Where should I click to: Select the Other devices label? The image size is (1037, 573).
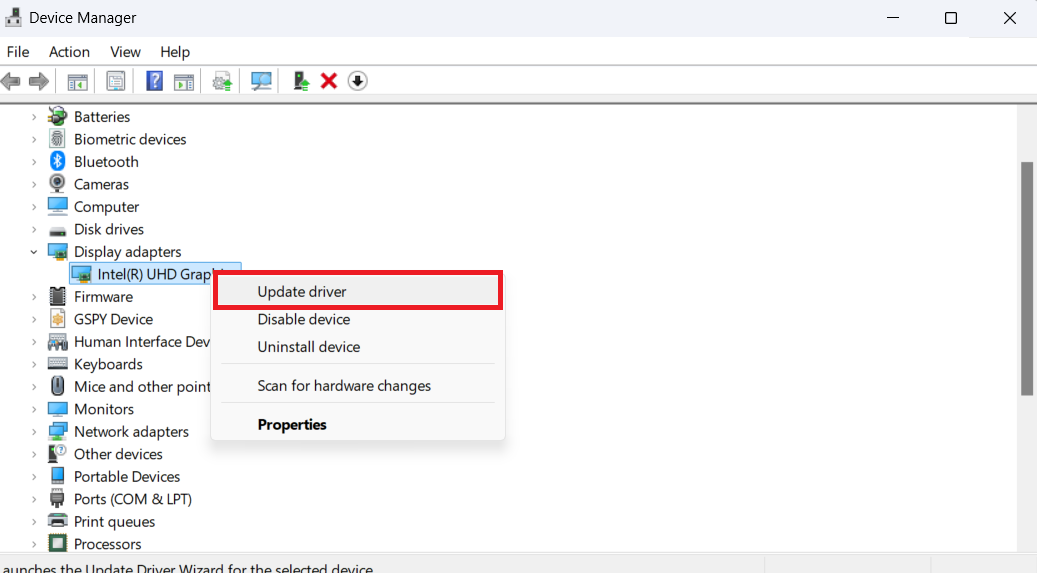click(x=118, y=454)
